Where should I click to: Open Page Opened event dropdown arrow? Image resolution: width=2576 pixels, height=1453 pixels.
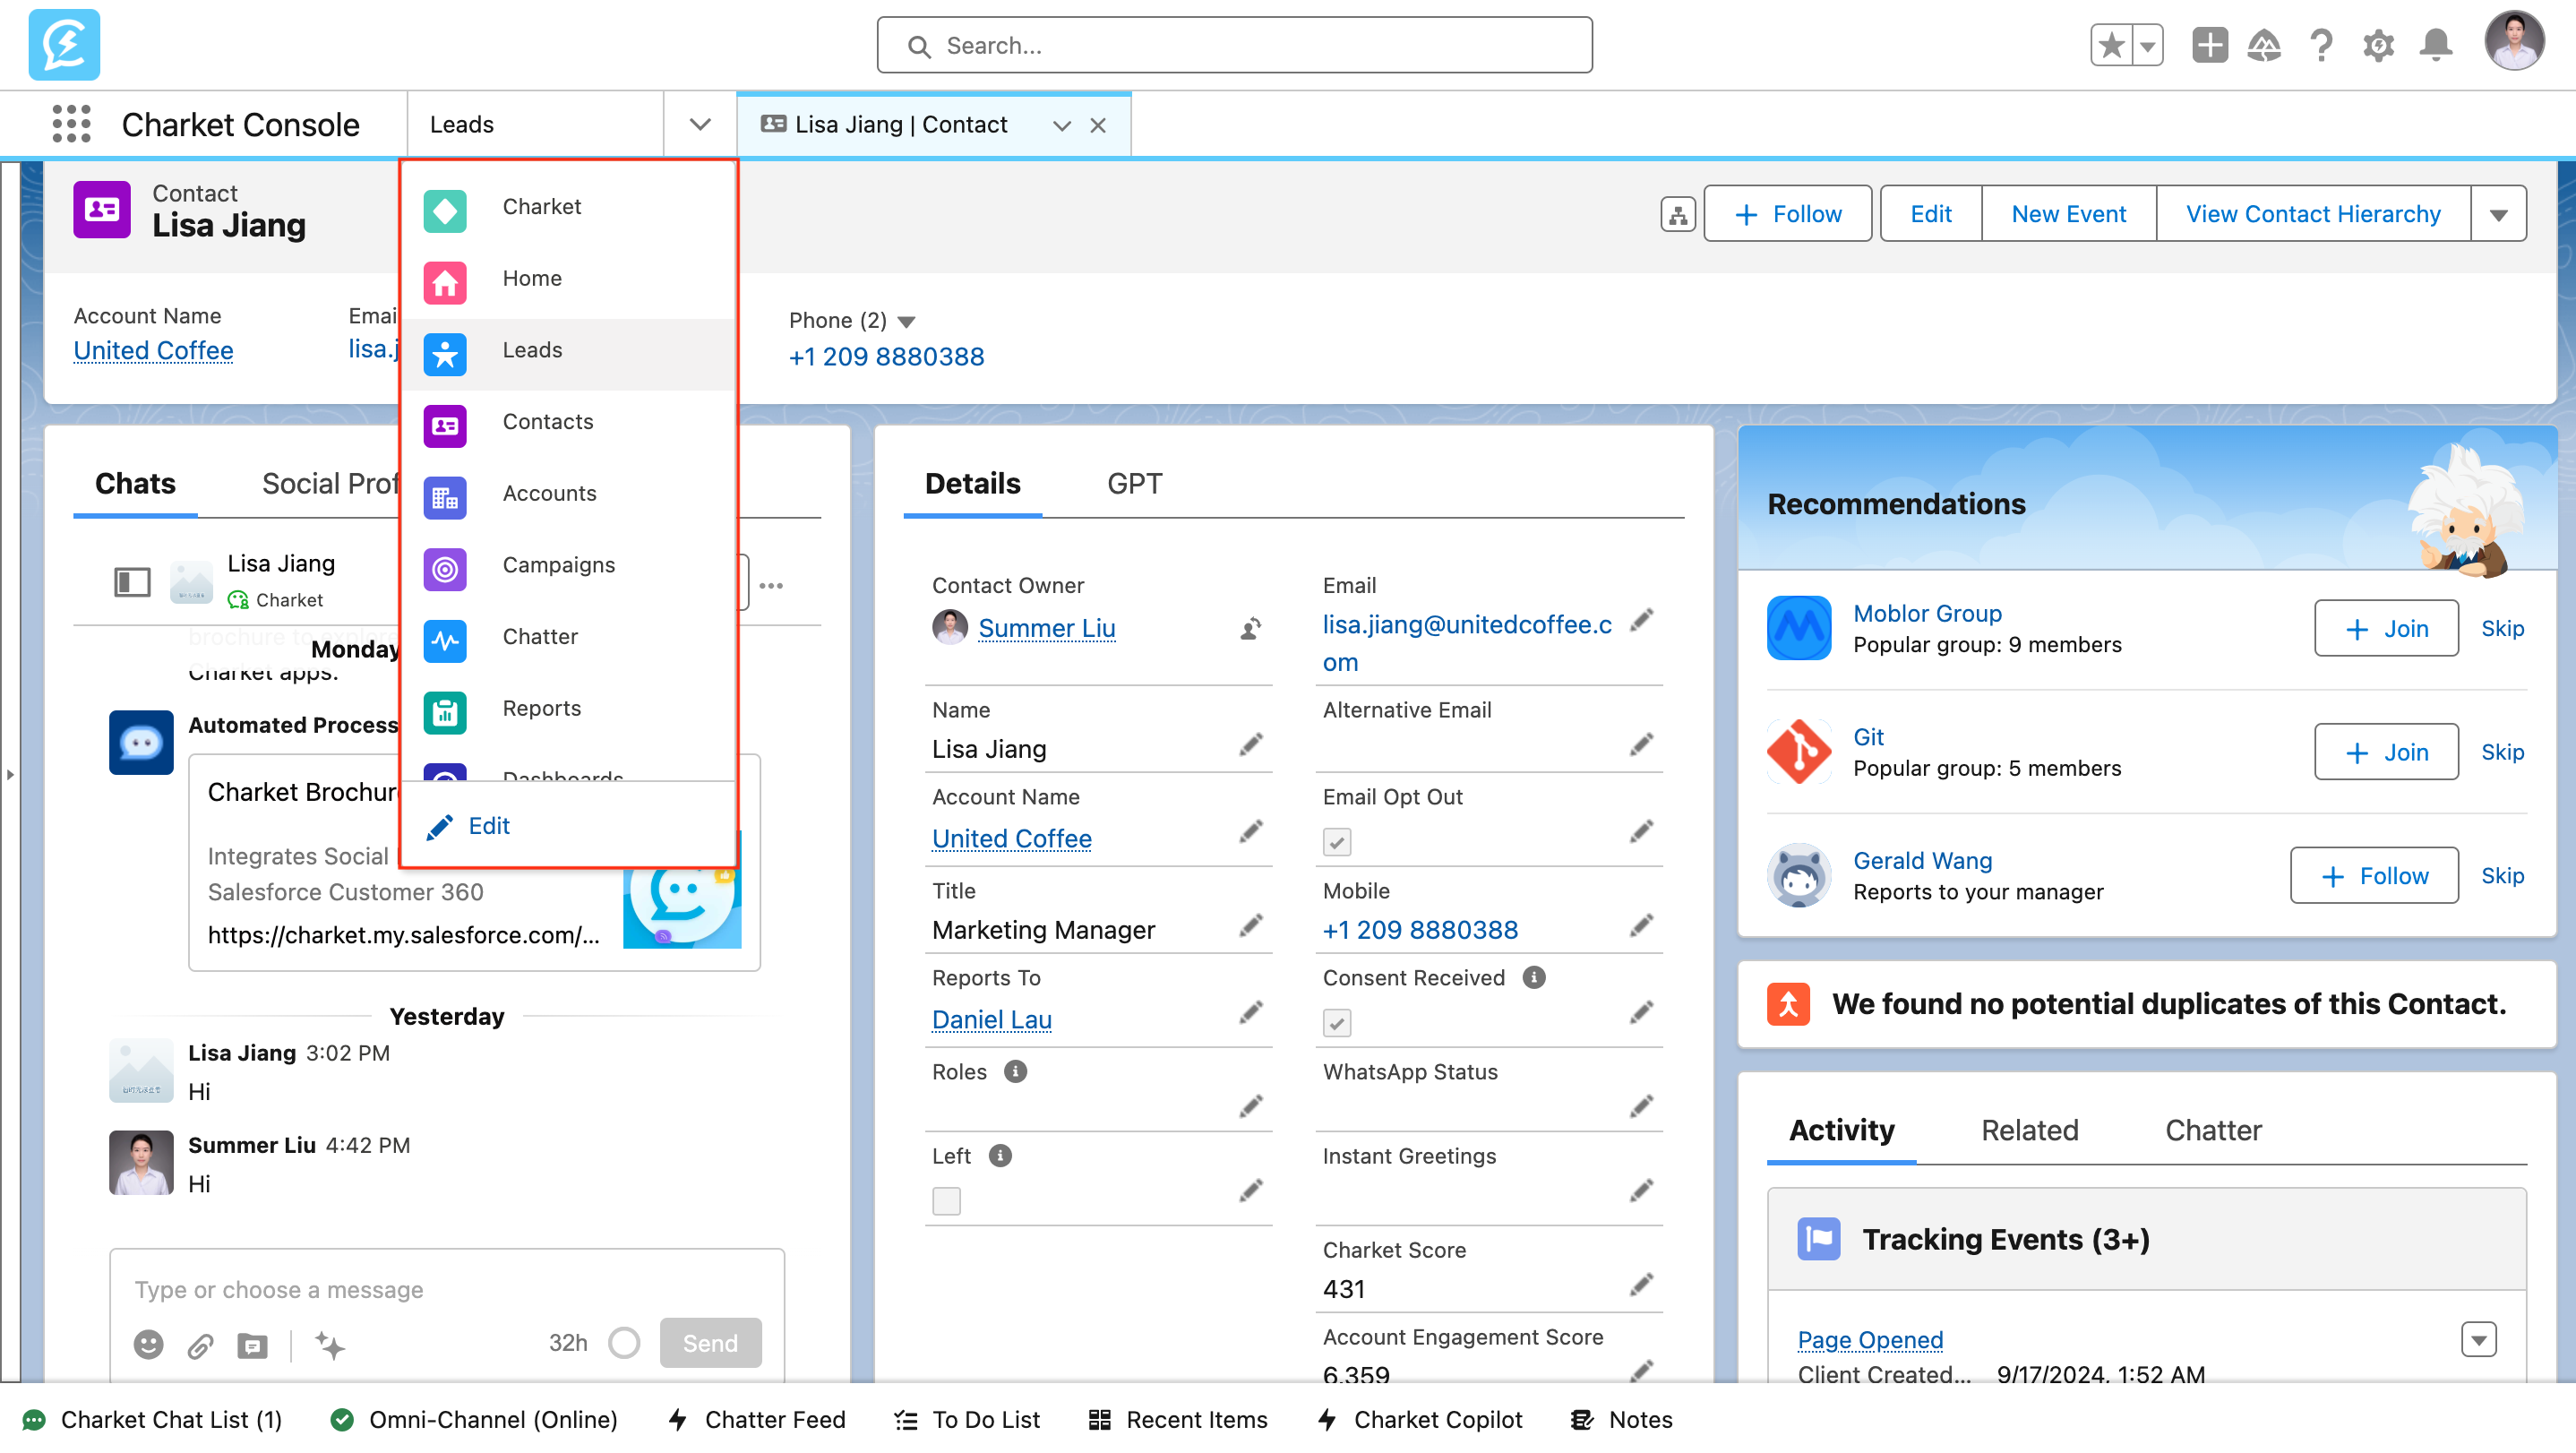coord(2479,1339)
